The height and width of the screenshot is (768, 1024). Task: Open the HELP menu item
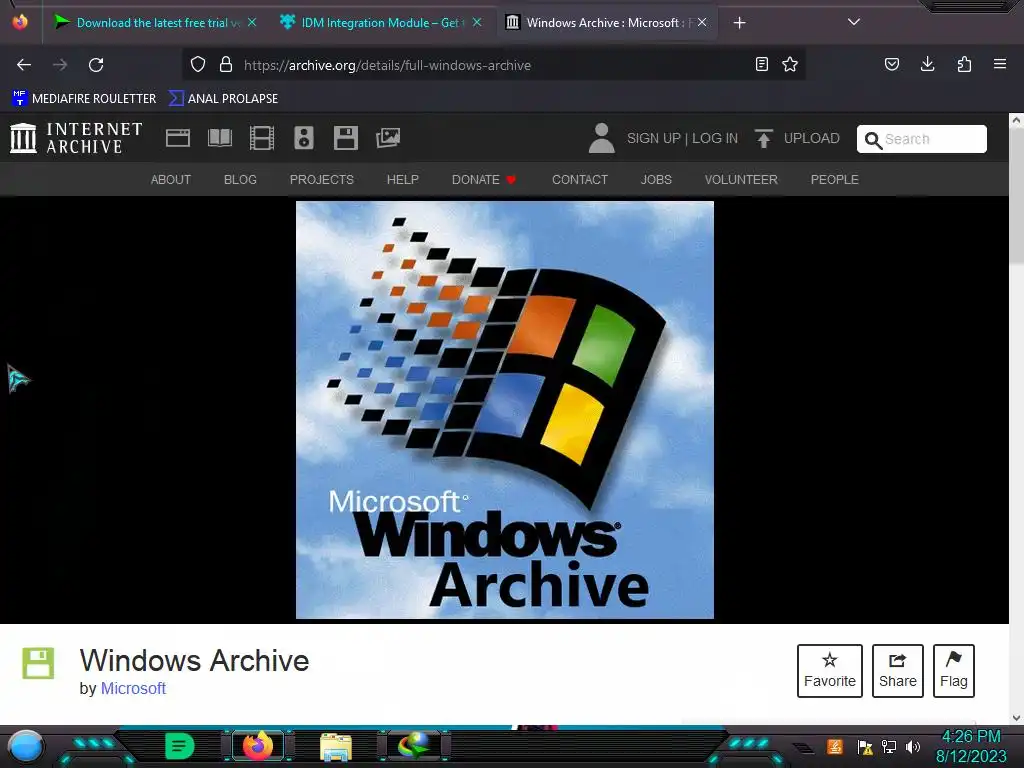point(403,180)
